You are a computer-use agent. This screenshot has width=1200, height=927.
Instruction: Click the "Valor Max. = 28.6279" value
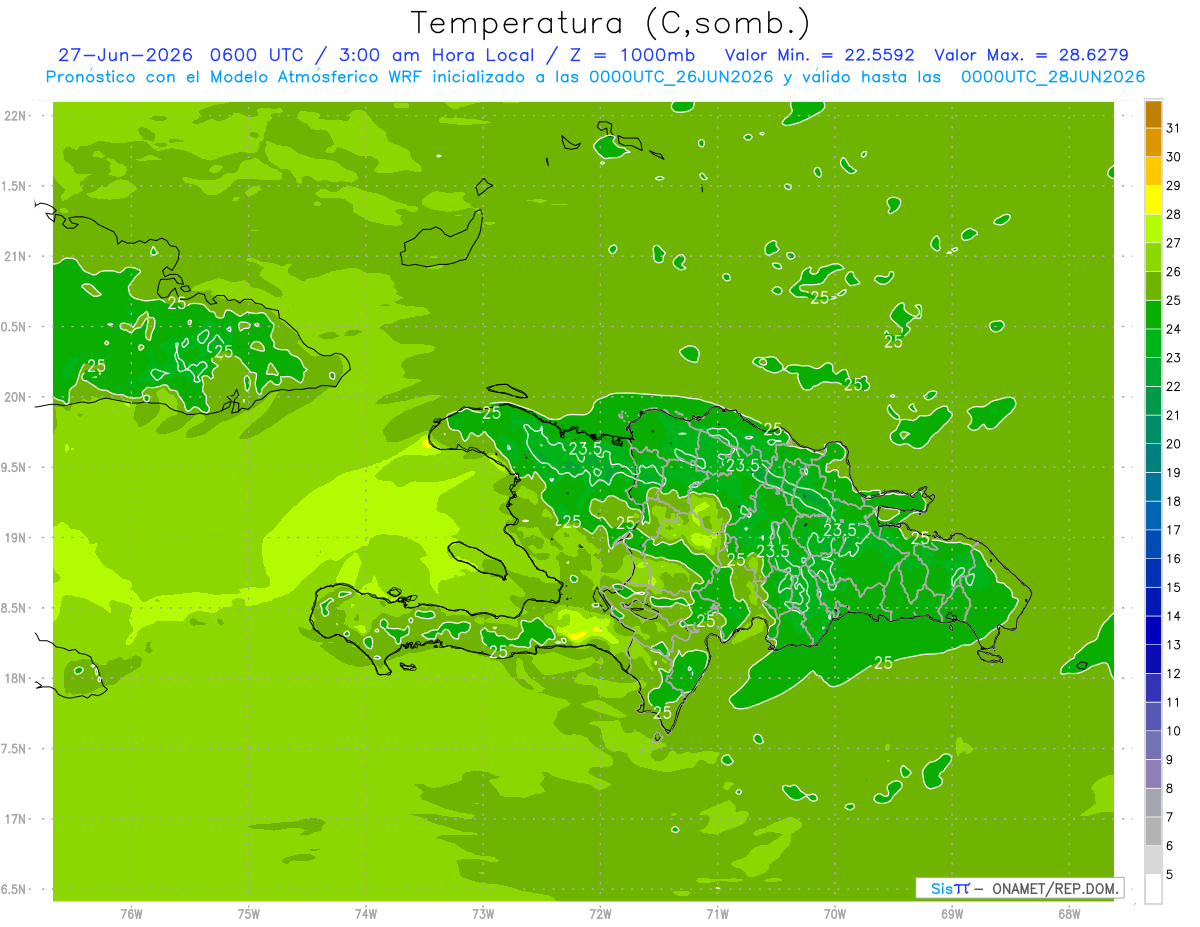pos(1031,55)
